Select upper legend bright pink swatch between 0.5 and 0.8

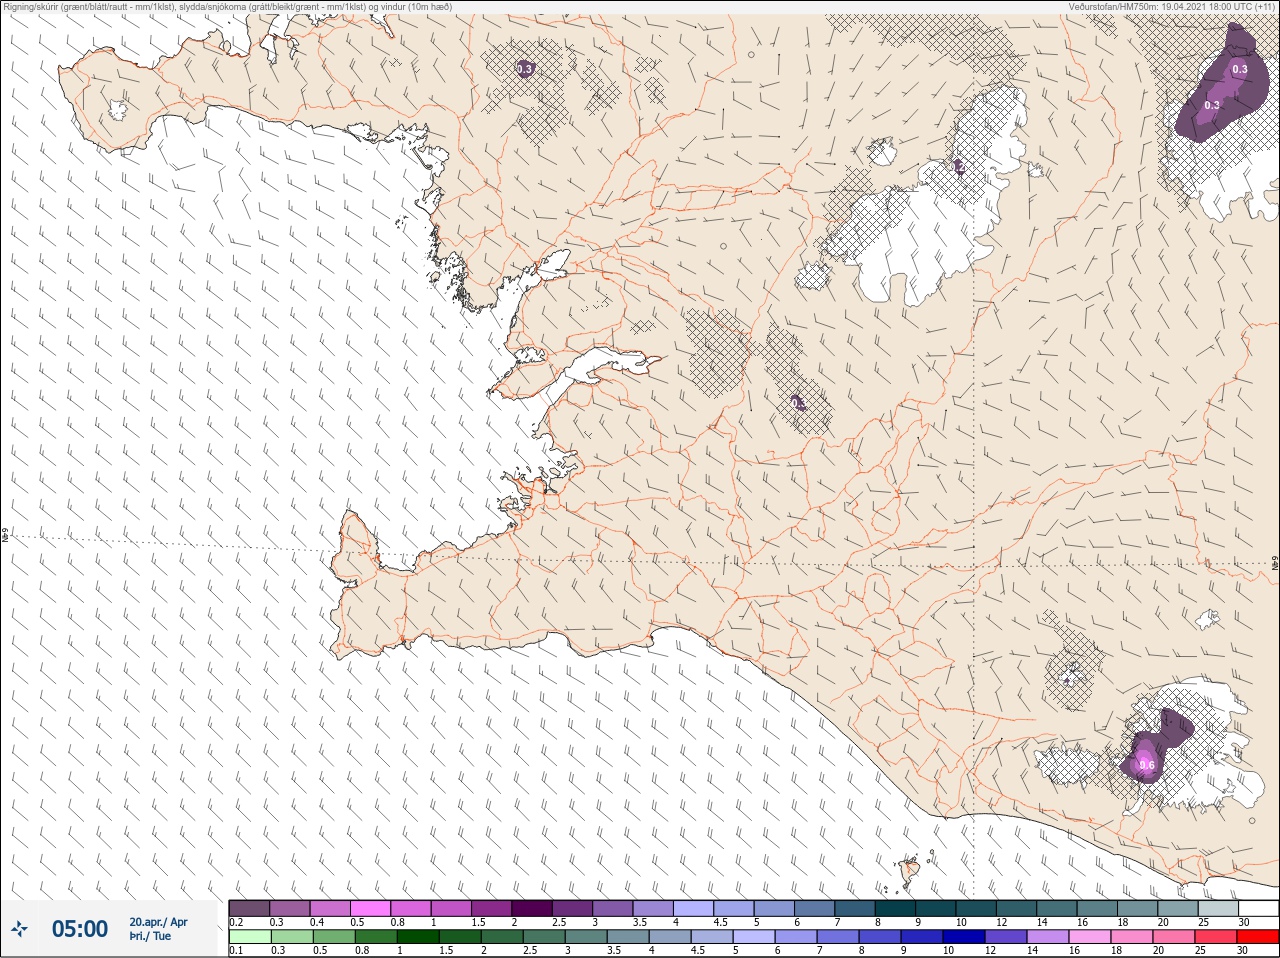point(371,908)
